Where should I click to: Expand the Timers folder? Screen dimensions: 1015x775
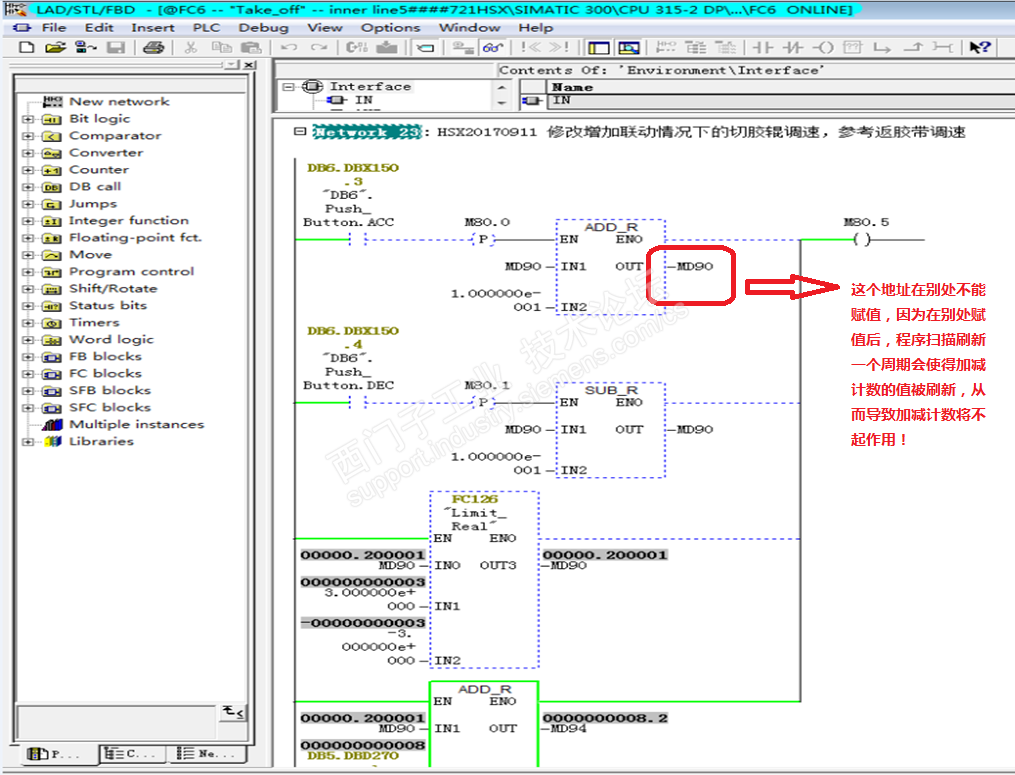[28, 323]
